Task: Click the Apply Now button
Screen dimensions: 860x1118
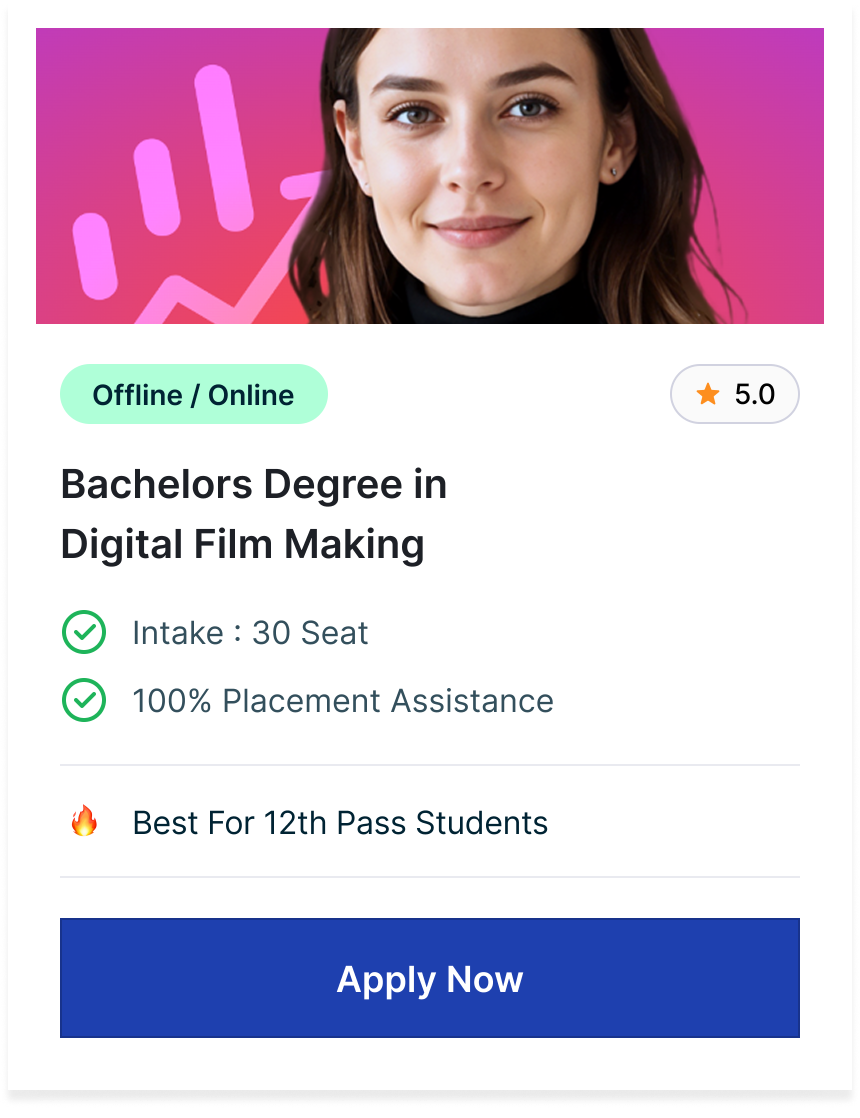Action: [x=430, y=978]
